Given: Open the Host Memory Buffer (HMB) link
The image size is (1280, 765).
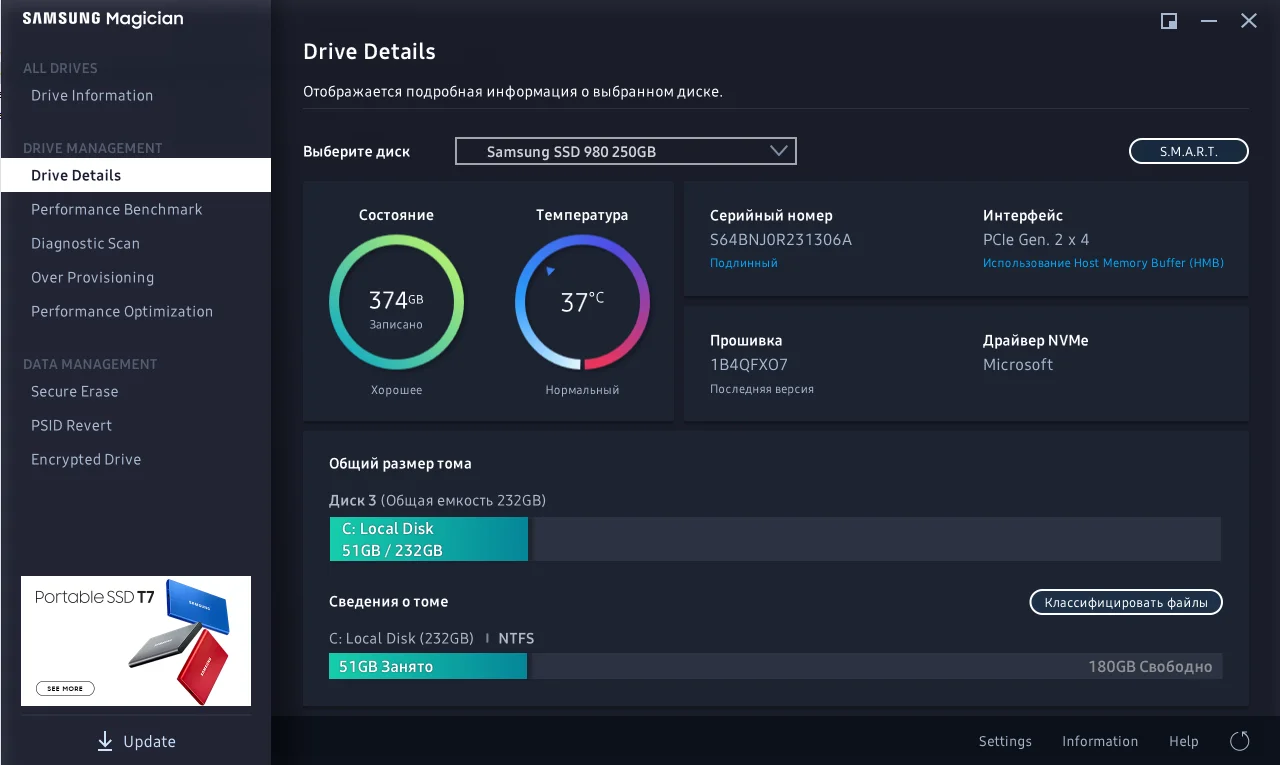Looking at the screenshot, I should (1103, 263).
